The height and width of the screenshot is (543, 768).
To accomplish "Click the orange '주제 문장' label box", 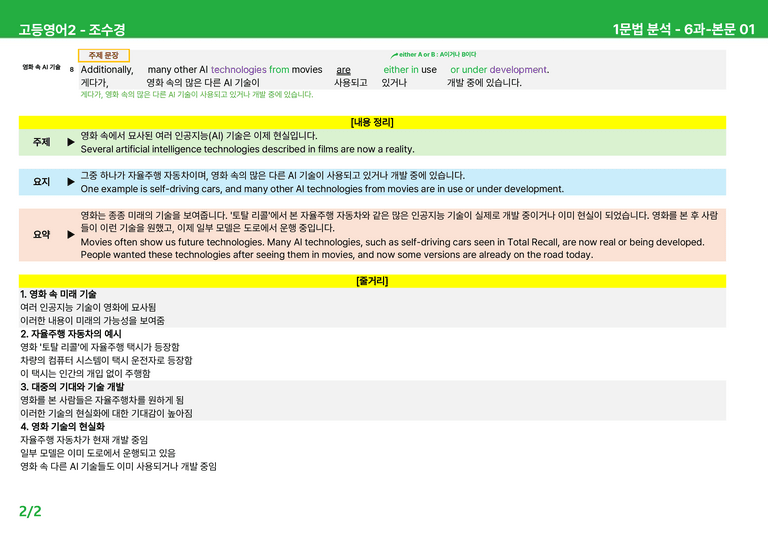I will (104, 55).
